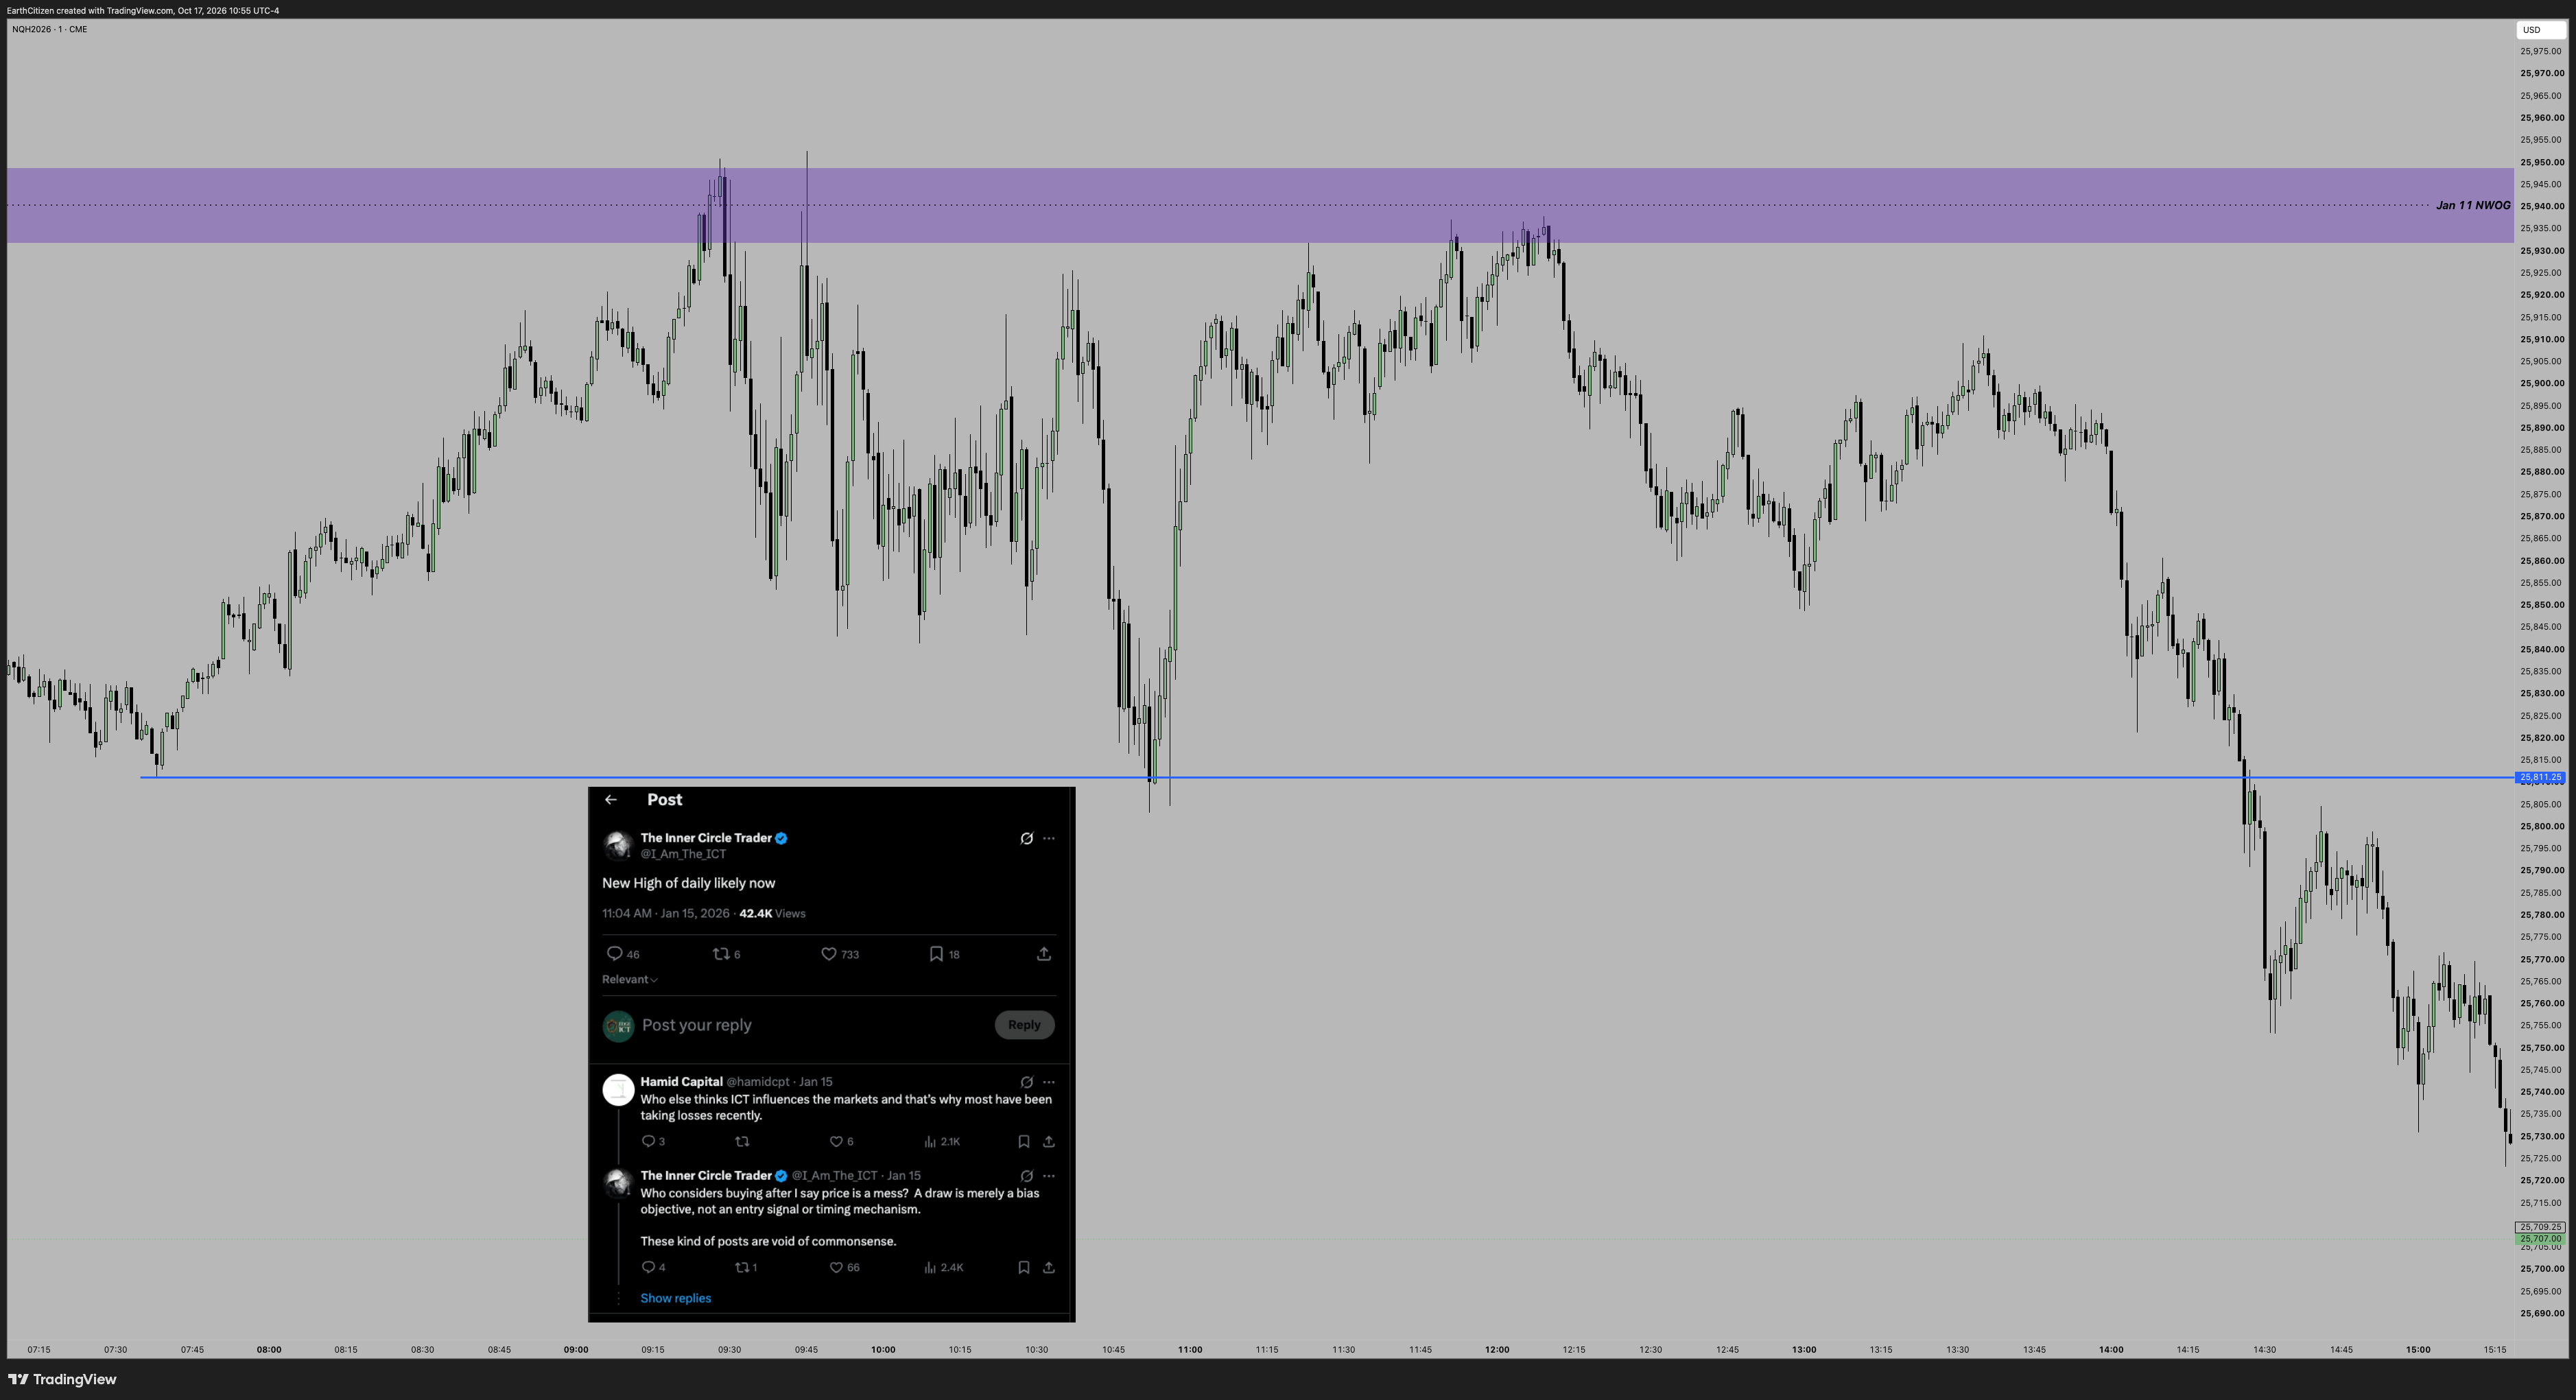Click The Inner Circle Trader avatar on the main post
Viewport: 2576px width, 1400px height.
coord(618,846)
